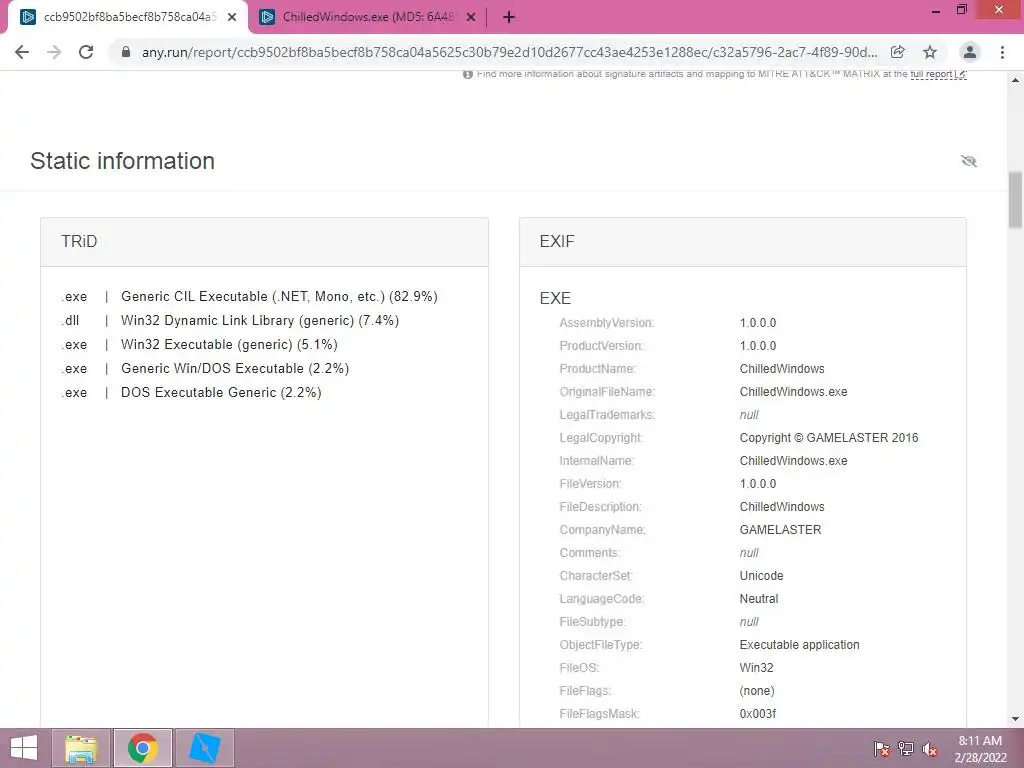Screen dimensions: 1024x768
Task: Click the URL address bar
Action: [x=509, y=52]
